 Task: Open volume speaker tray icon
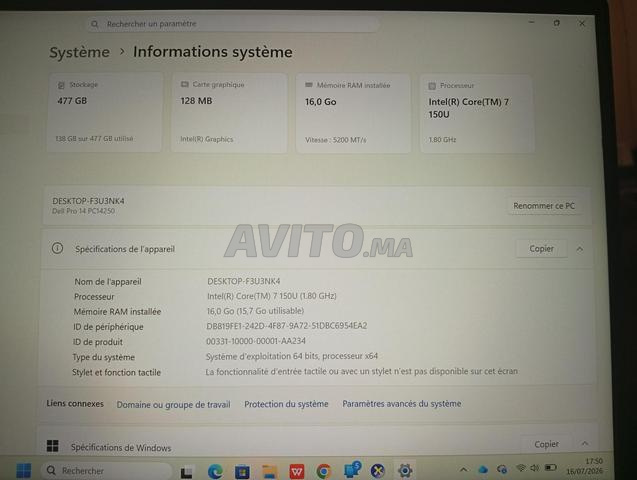tap(535, 468)
